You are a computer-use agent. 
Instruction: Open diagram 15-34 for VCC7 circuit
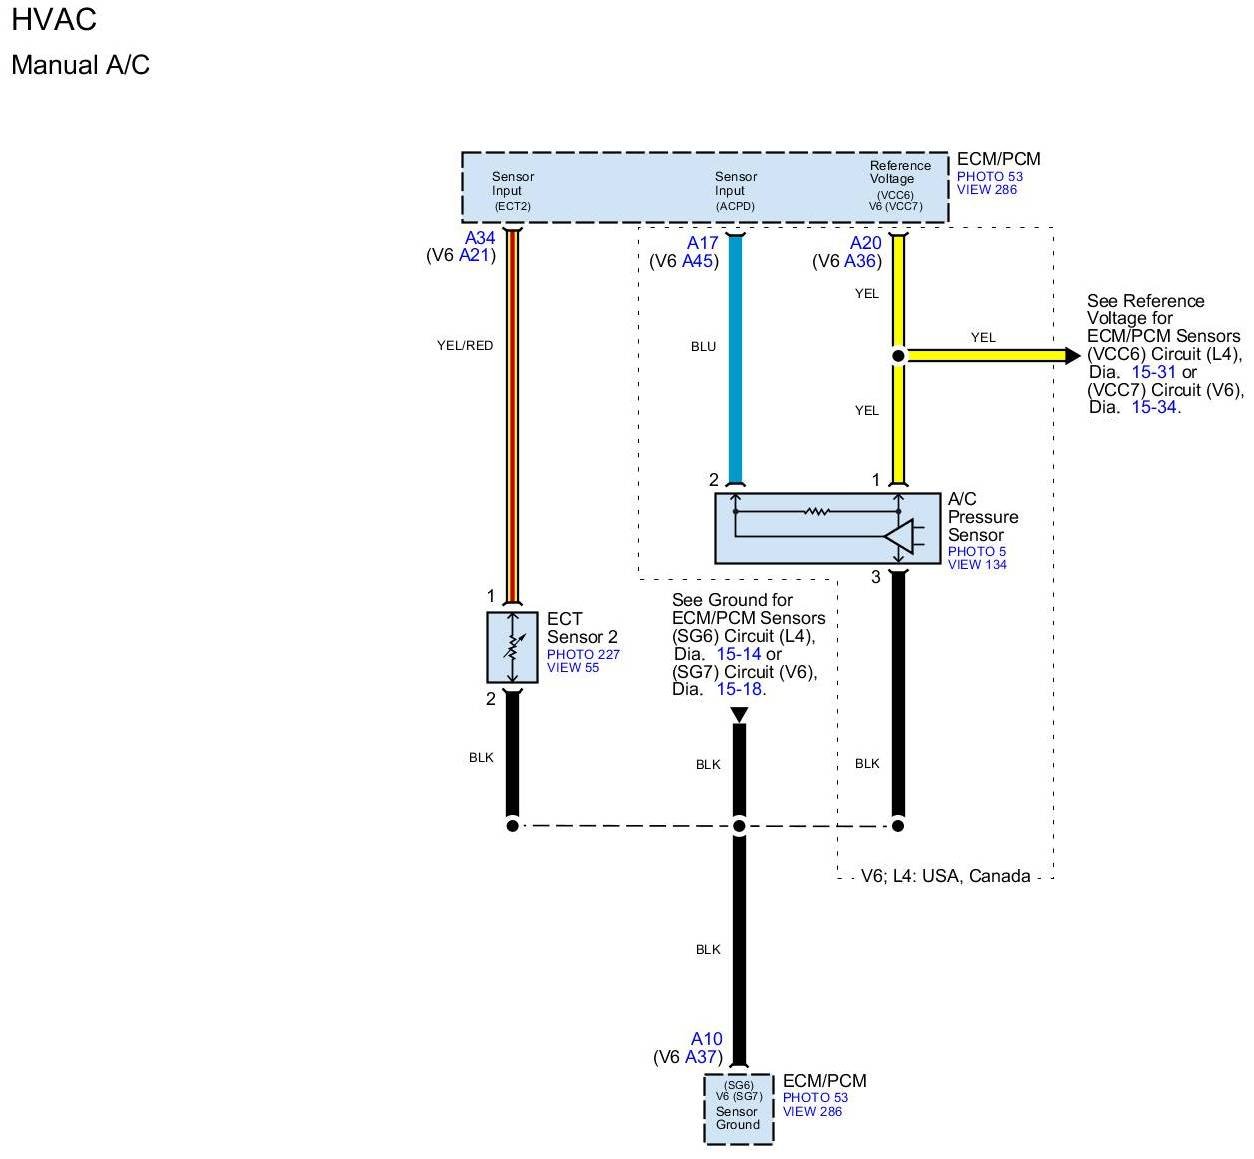[1154, 407]
